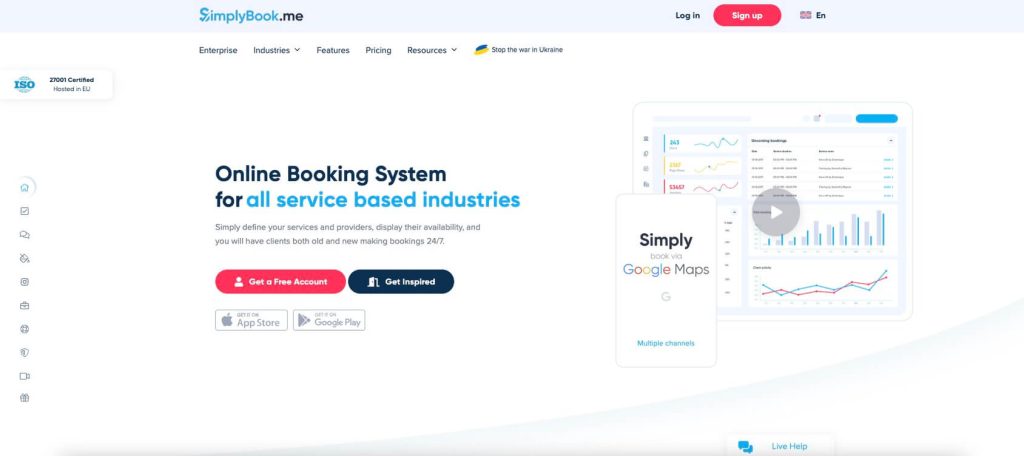Screen dimensions: 1024x456
Task: Click the 27001 Certified text
Action: coord(72,80)
